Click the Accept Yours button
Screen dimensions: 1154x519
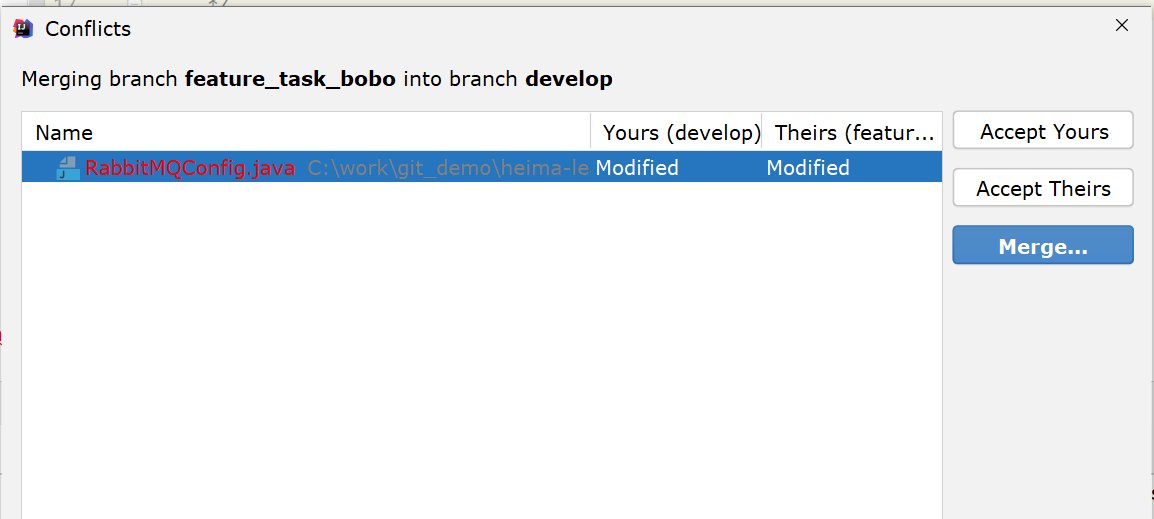[x=1044, y=132]
